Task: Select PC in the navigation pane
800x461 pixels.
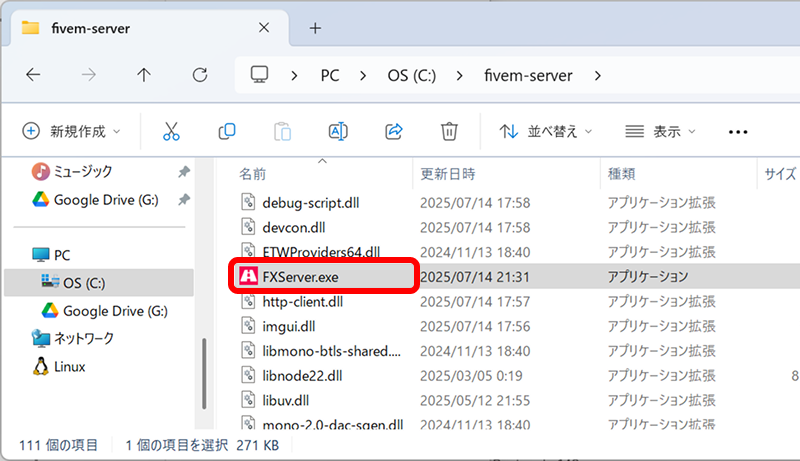Action: [62, 255]
